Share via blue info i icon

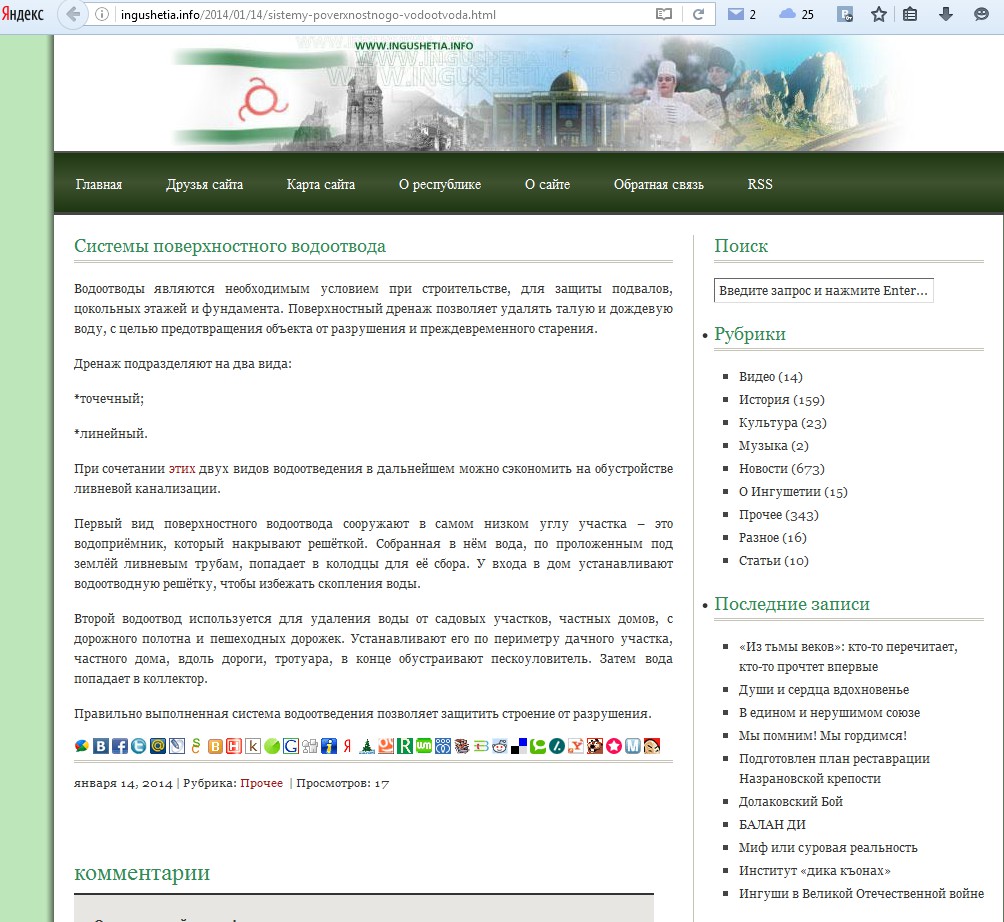pos(329,746)
